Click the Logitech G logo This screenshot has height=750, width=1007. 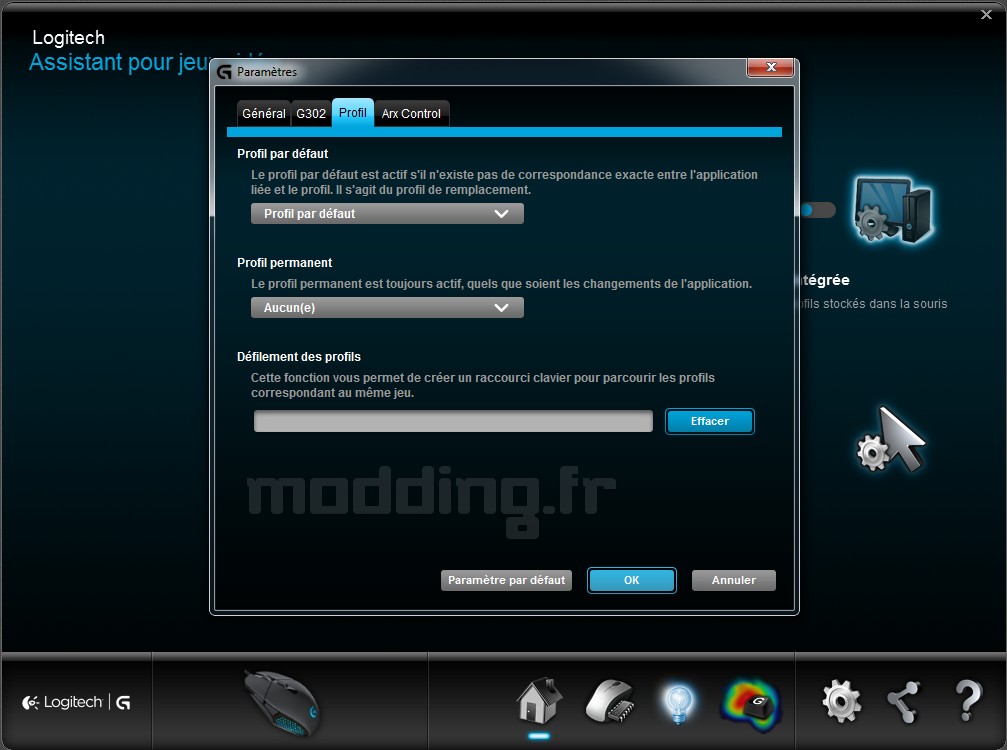[76, 702]
